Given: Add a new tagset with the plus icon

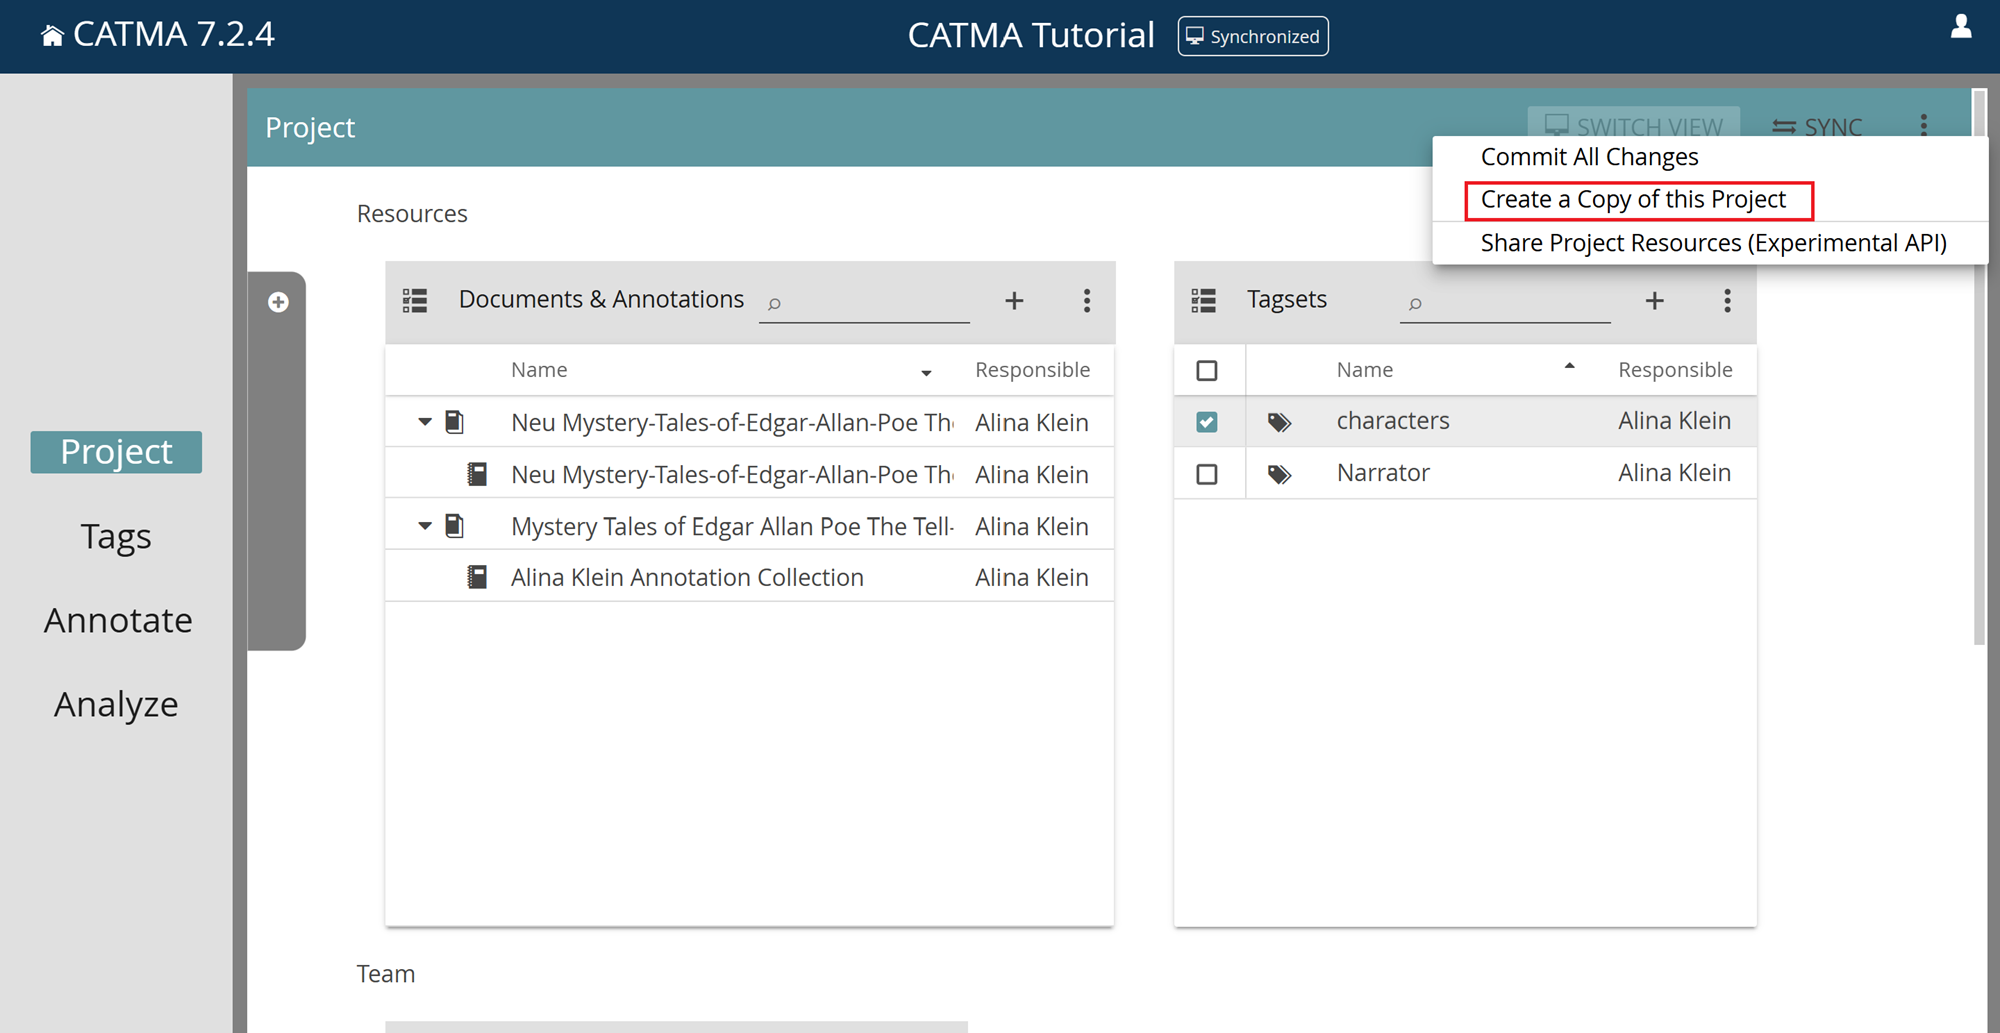Looking at the screenshot, I should click(x=1654, y=300).
